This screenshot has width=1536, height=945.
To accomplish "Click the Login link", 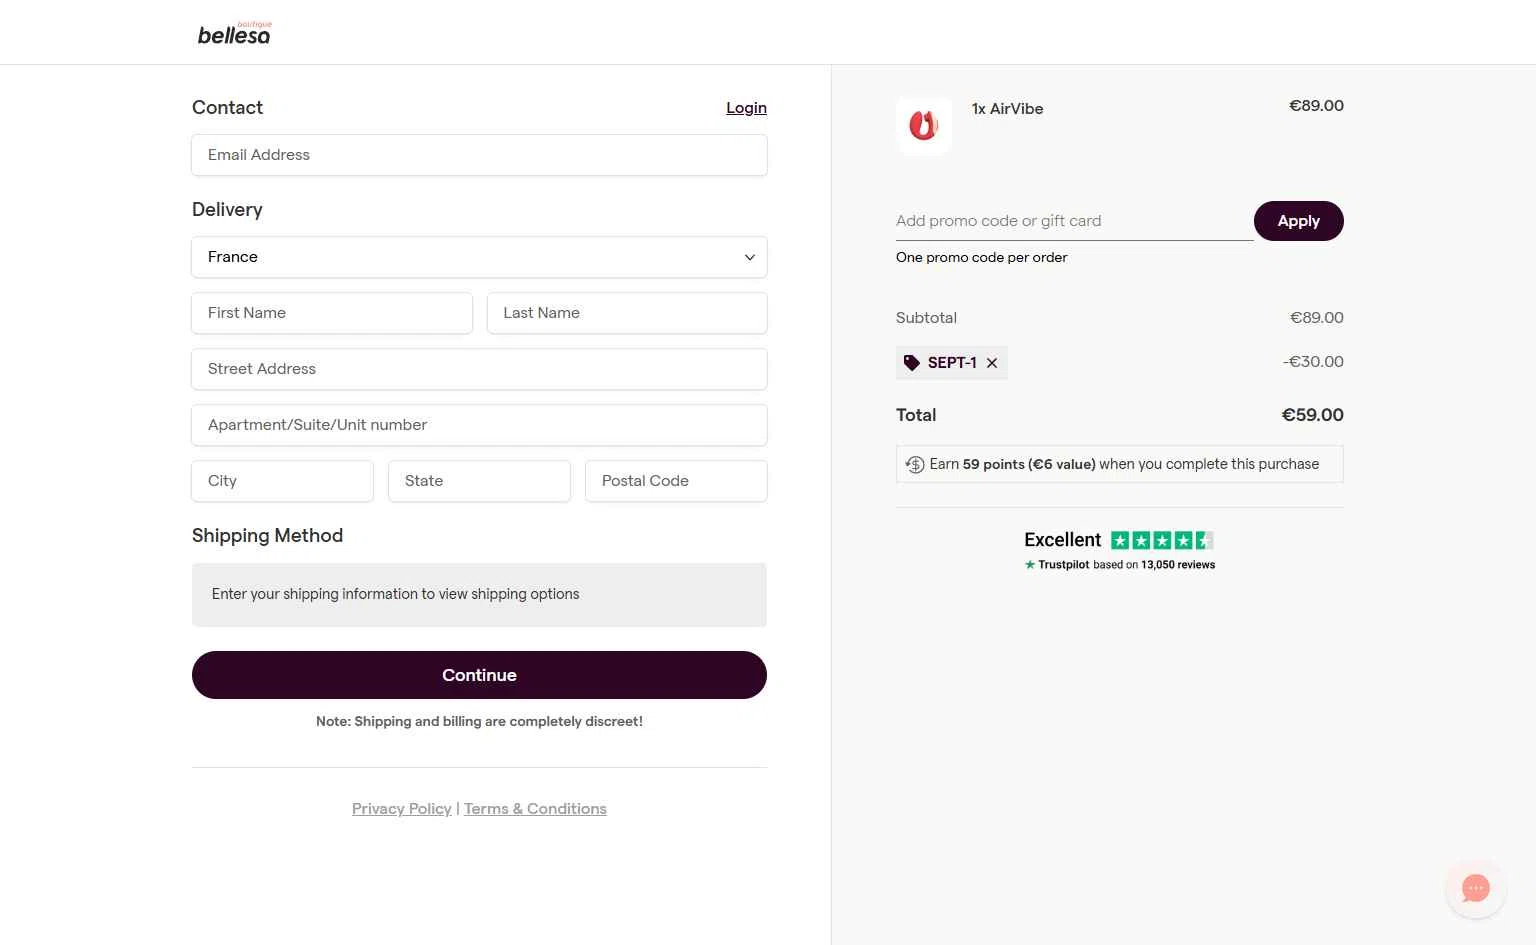I will (x=746, y=108).
